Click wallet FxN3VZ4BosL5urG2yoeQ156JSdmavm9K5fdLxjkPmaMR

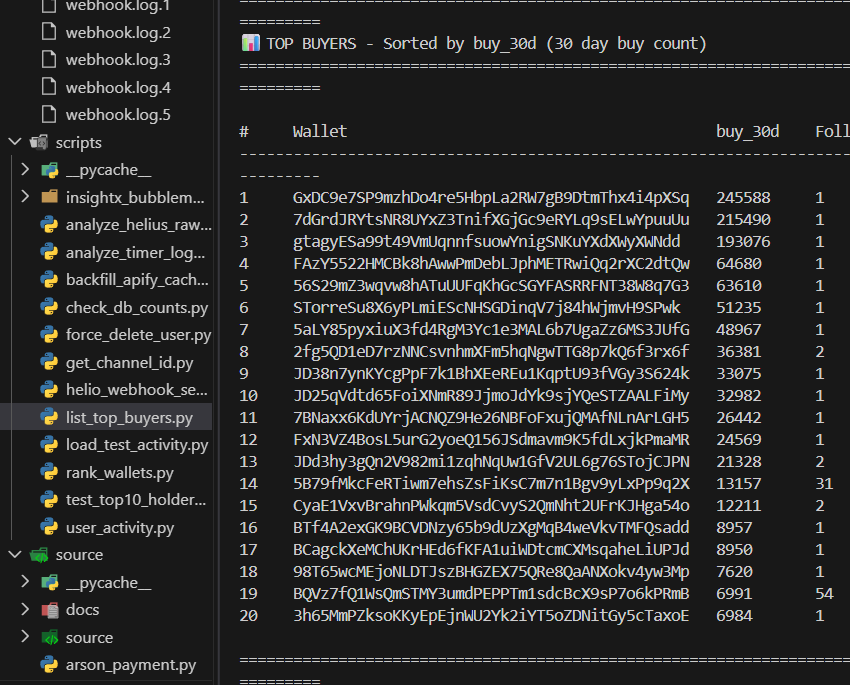coord(491,440)
